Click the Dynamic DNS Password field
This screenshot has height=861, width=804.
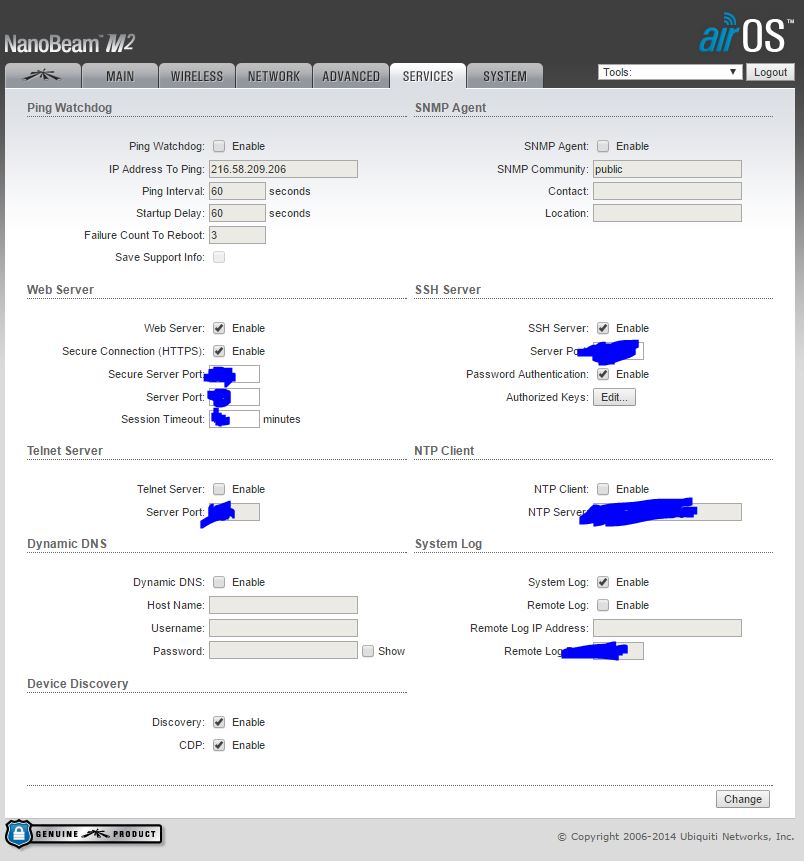tap(283, 651)
